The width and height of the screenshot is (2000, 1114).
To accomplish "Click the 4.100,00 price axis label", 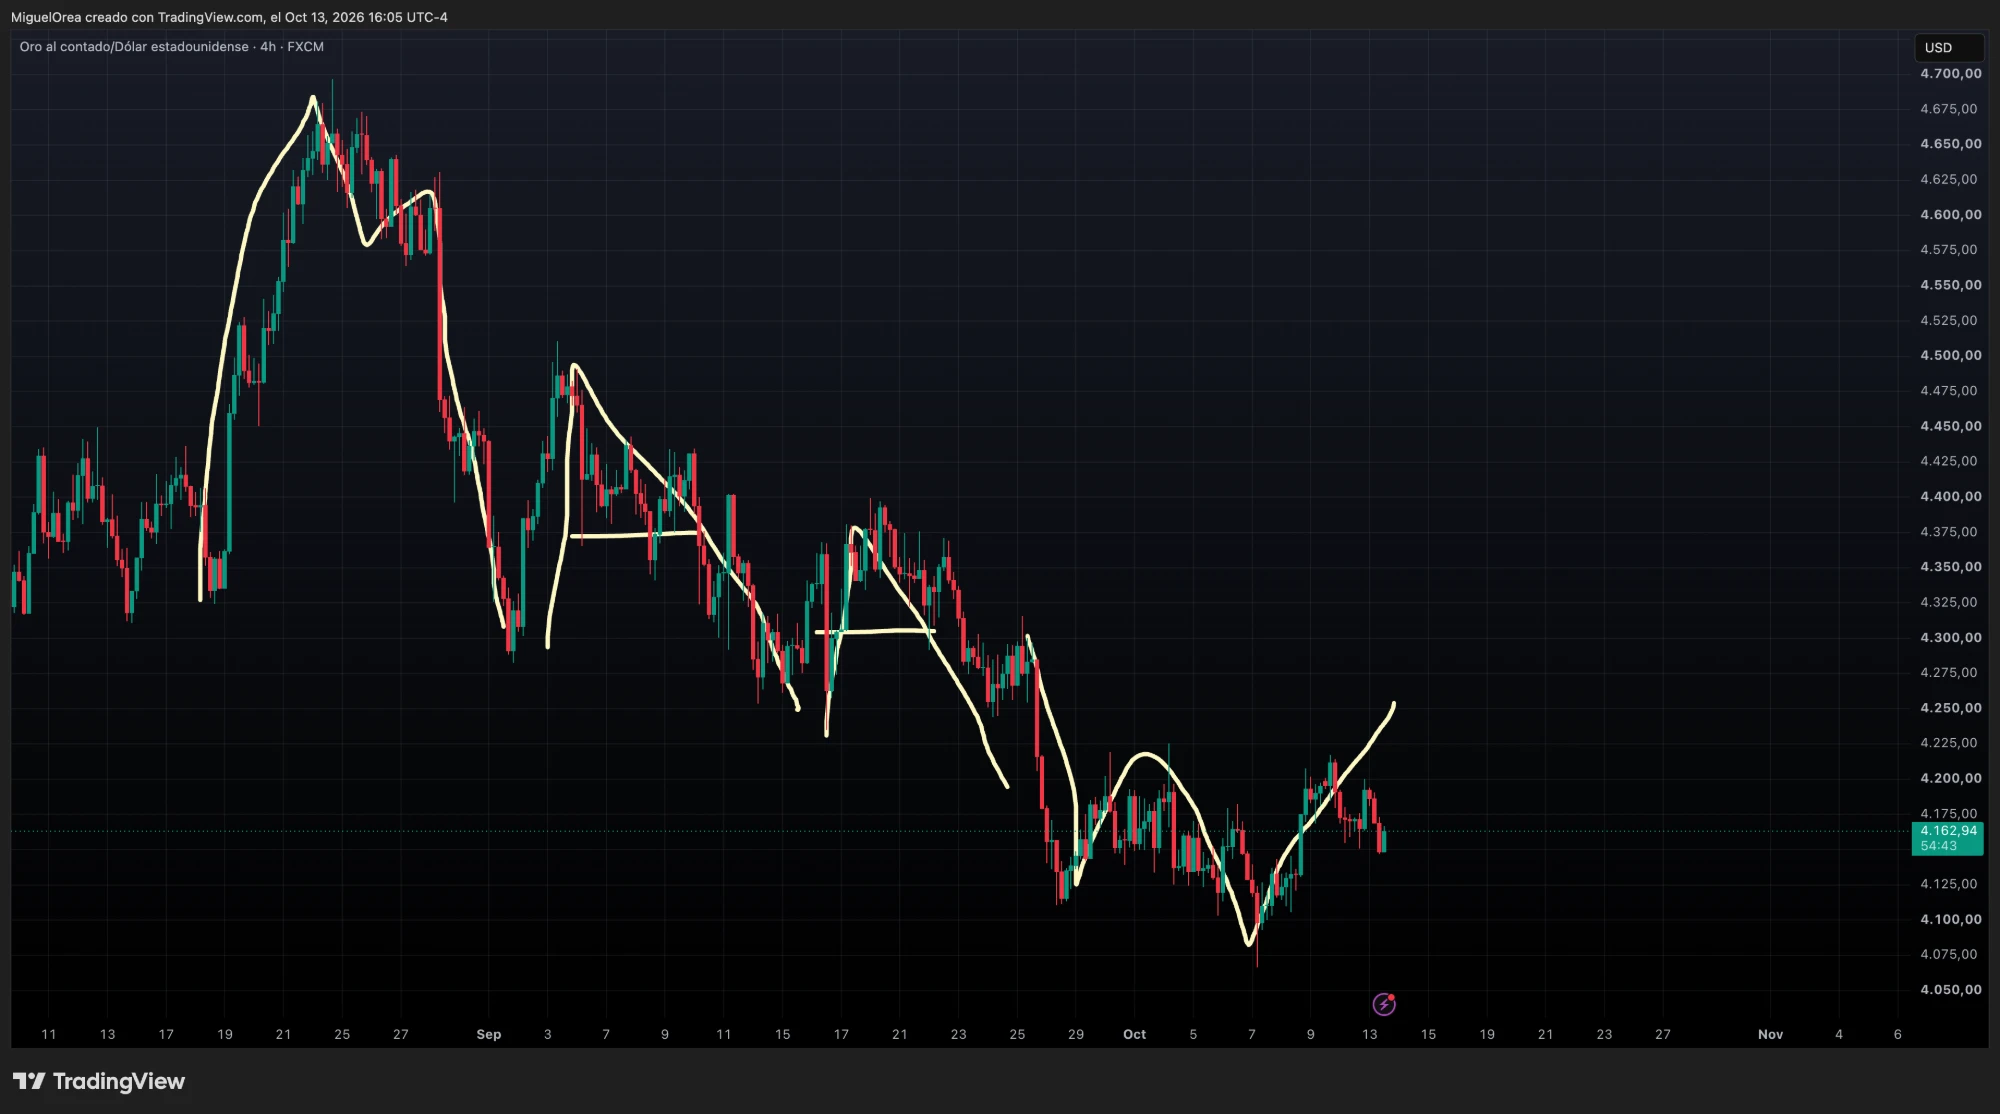I will coord(1950,919).
